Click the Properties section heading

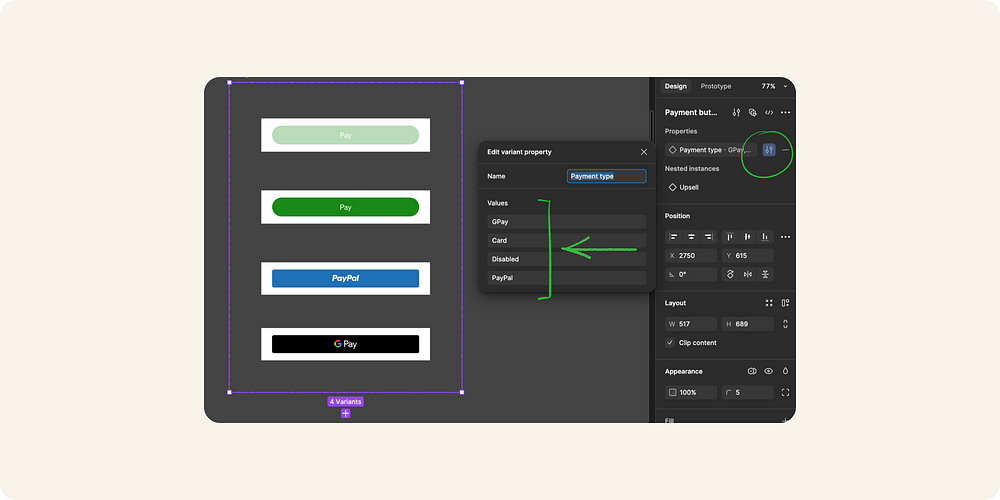[x=680, y=131]
